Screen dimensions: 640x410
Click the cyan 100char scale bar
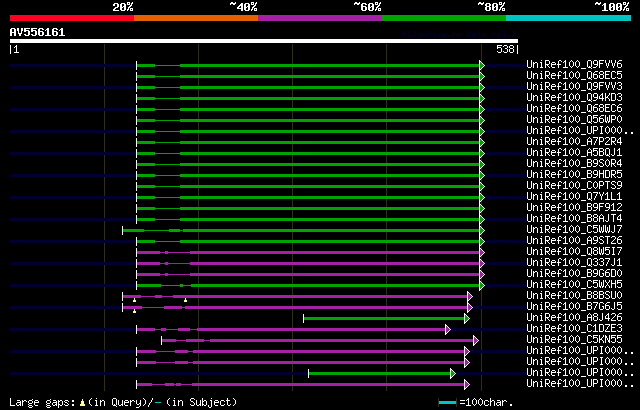pyautogui.click(x=447, y=403)
